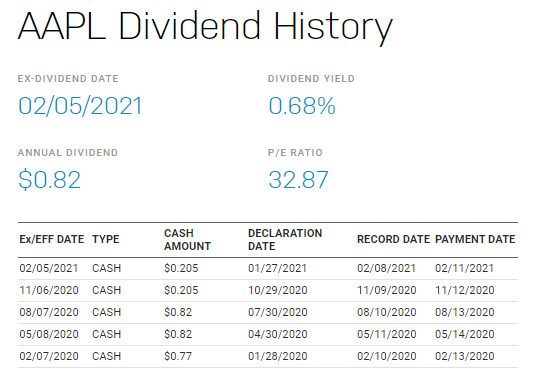Screen dimensions: 547x369
Task: Click payment date 08/13/2020
Action: pyautogui.click(x=465, y=312)
